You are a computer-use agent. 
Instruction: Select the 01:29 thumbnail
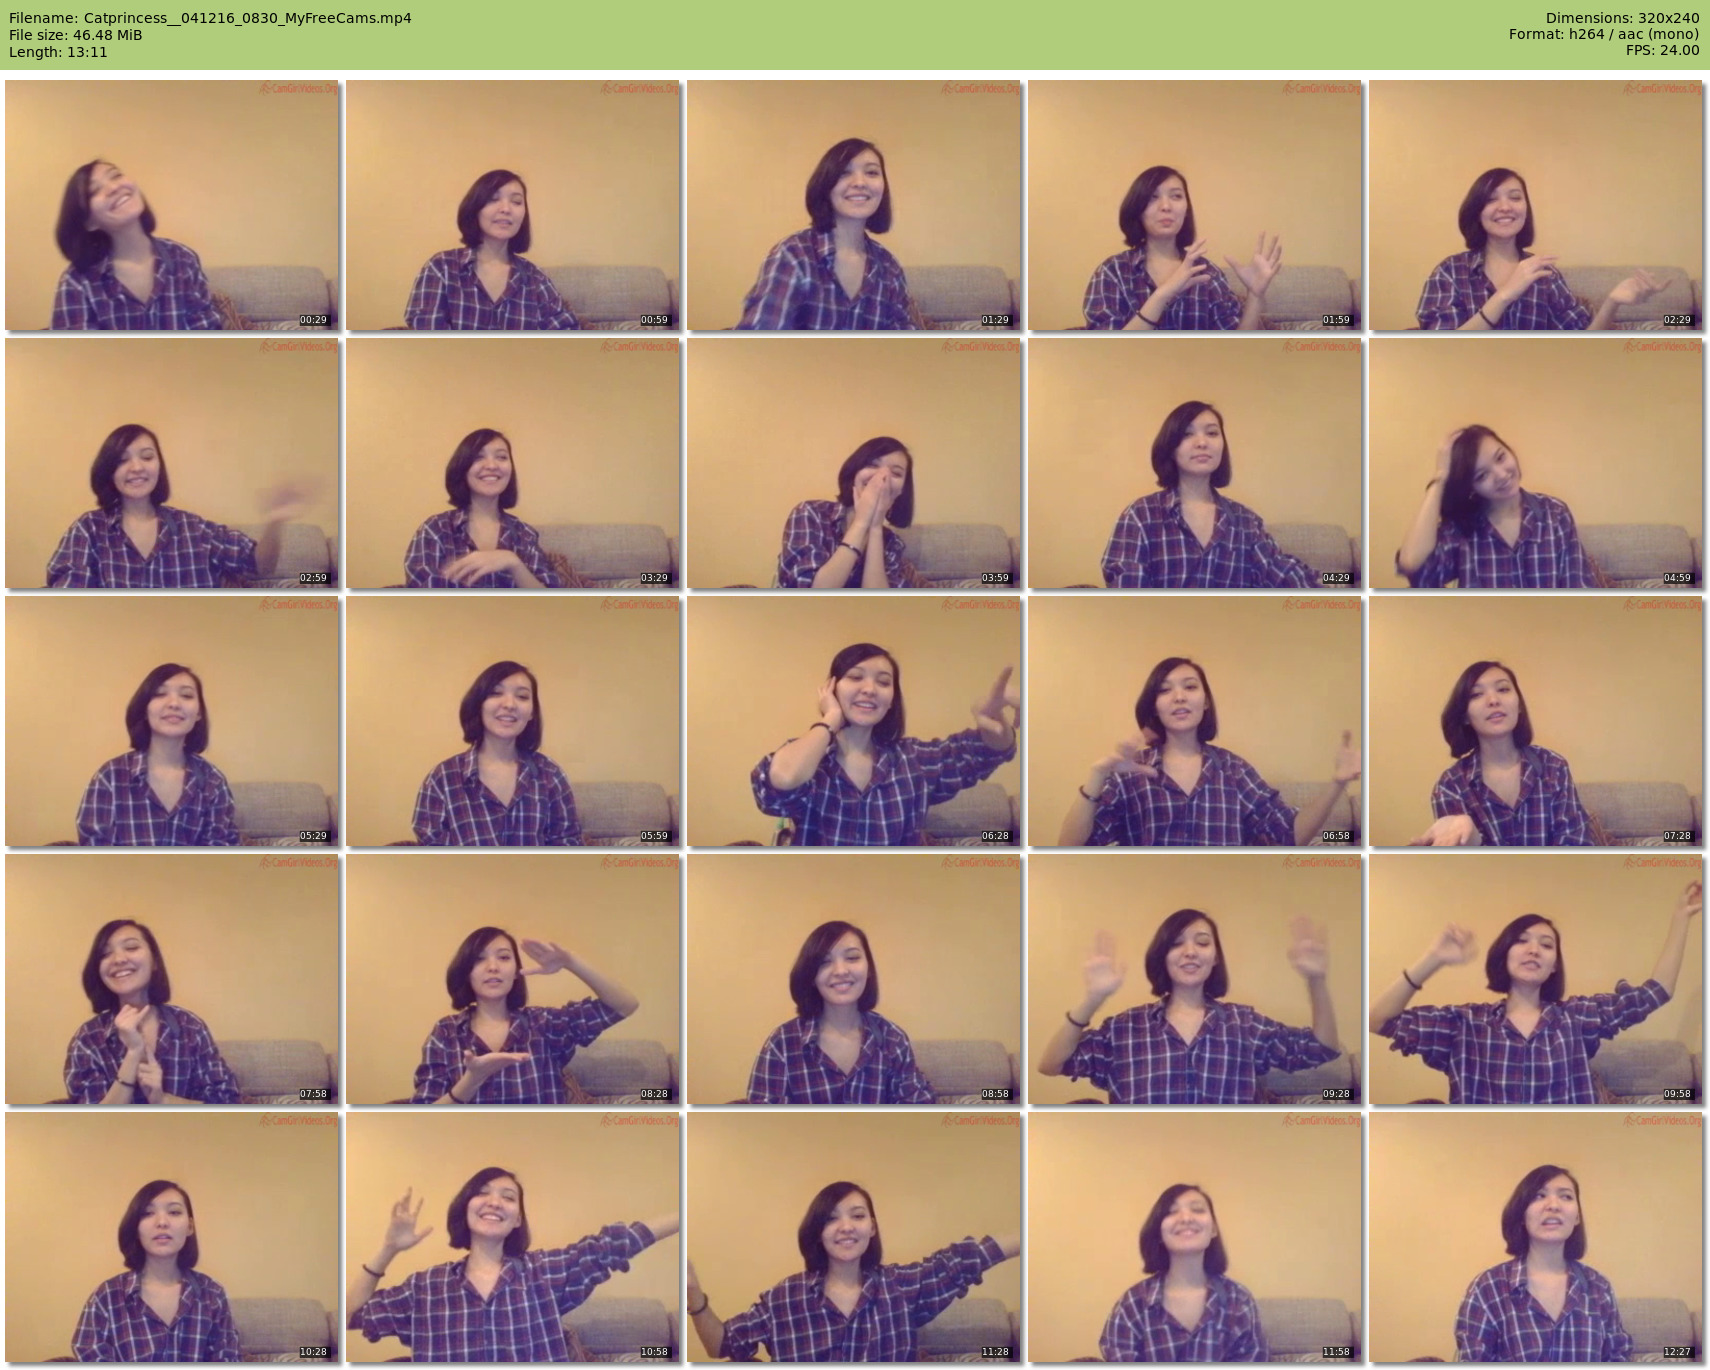click(854, 205)
